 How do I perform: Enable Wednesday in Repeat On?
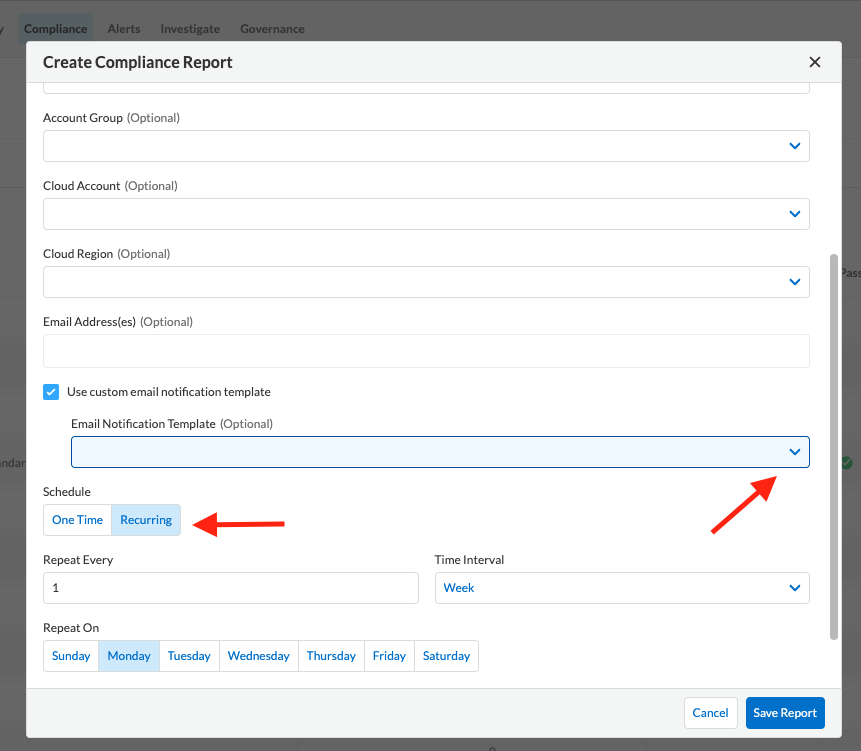[258, 656]
